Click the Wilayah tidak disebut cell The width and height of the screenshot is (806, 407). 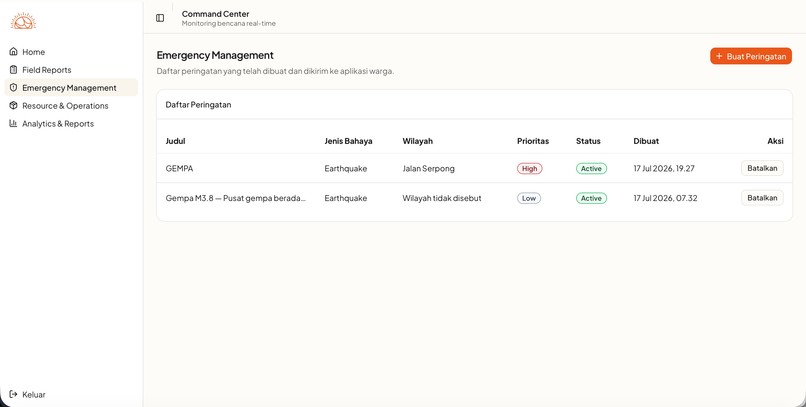point(442,198)
